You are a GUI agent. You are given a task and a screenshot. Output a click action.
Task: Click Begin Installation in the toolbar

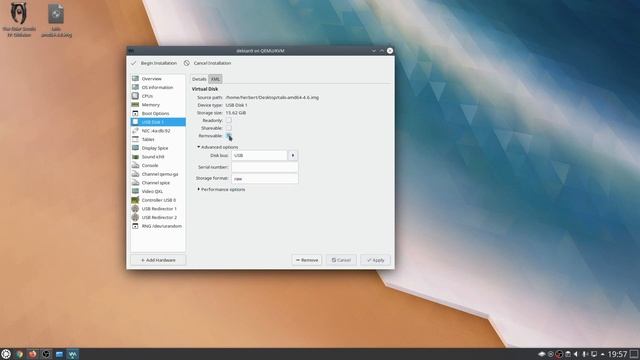[154, 63]
